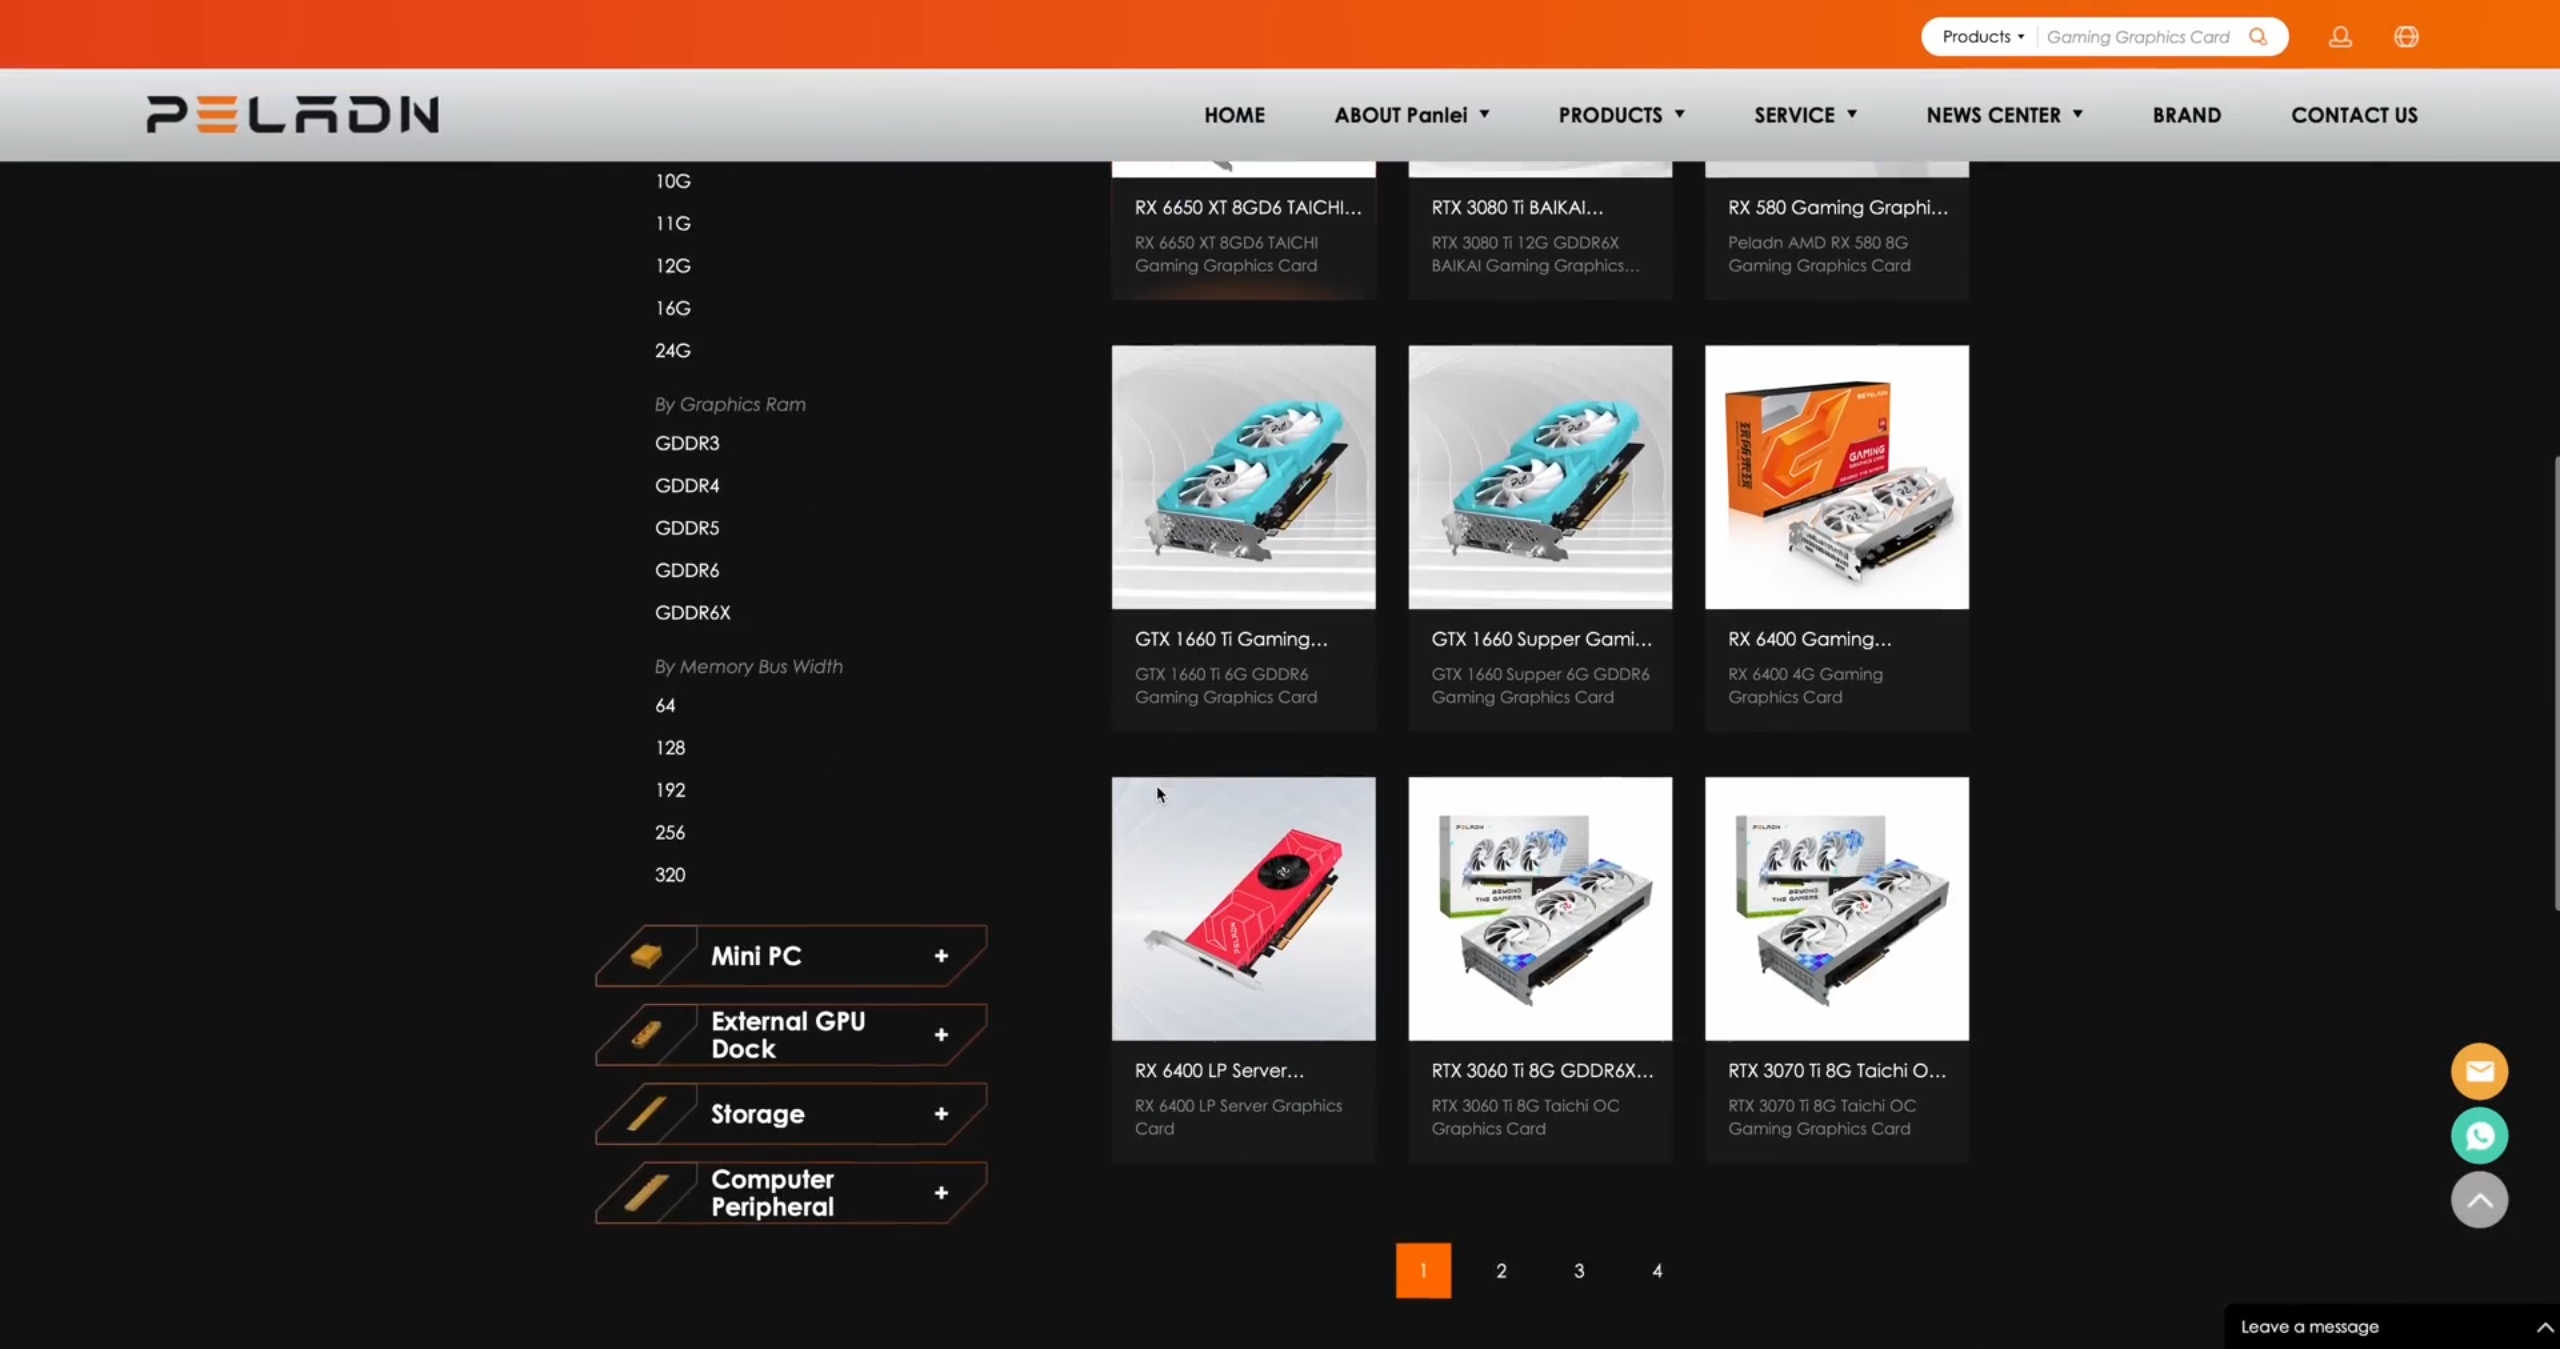Click the Gaming Graphics Card search field

[2138, 37]
